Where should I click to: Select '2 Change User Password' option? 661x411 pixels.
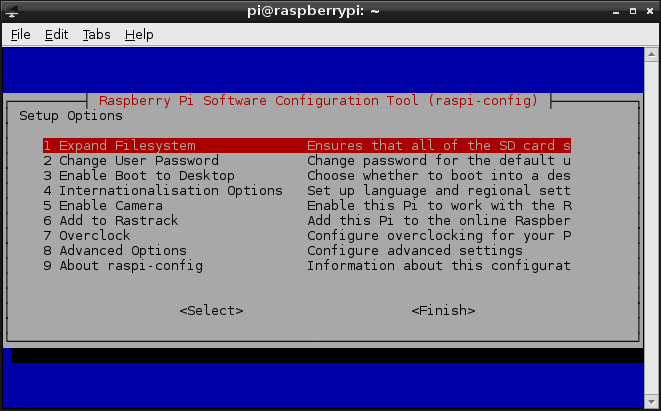131,161
